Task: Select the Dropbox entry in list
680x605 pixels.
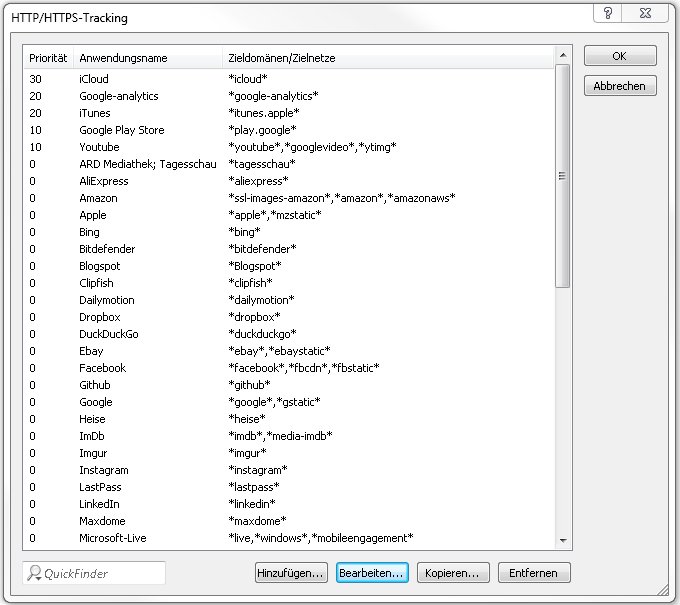Action: tap(100, 317)
